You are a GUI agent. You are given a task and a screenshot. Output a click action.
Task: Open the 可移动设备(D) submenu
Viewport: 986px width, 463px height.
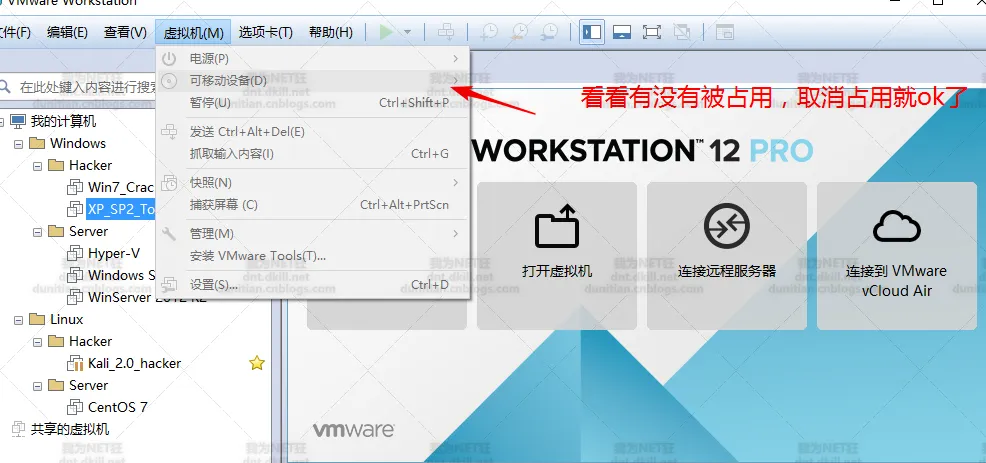[x=313, y=81]
